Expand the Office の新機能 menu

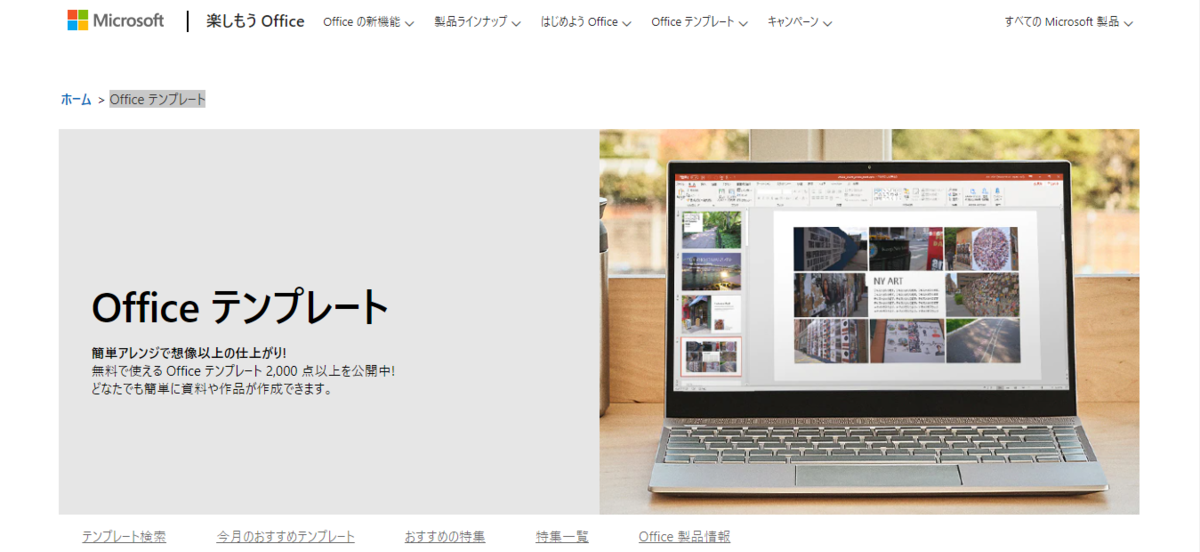(368, 22)
